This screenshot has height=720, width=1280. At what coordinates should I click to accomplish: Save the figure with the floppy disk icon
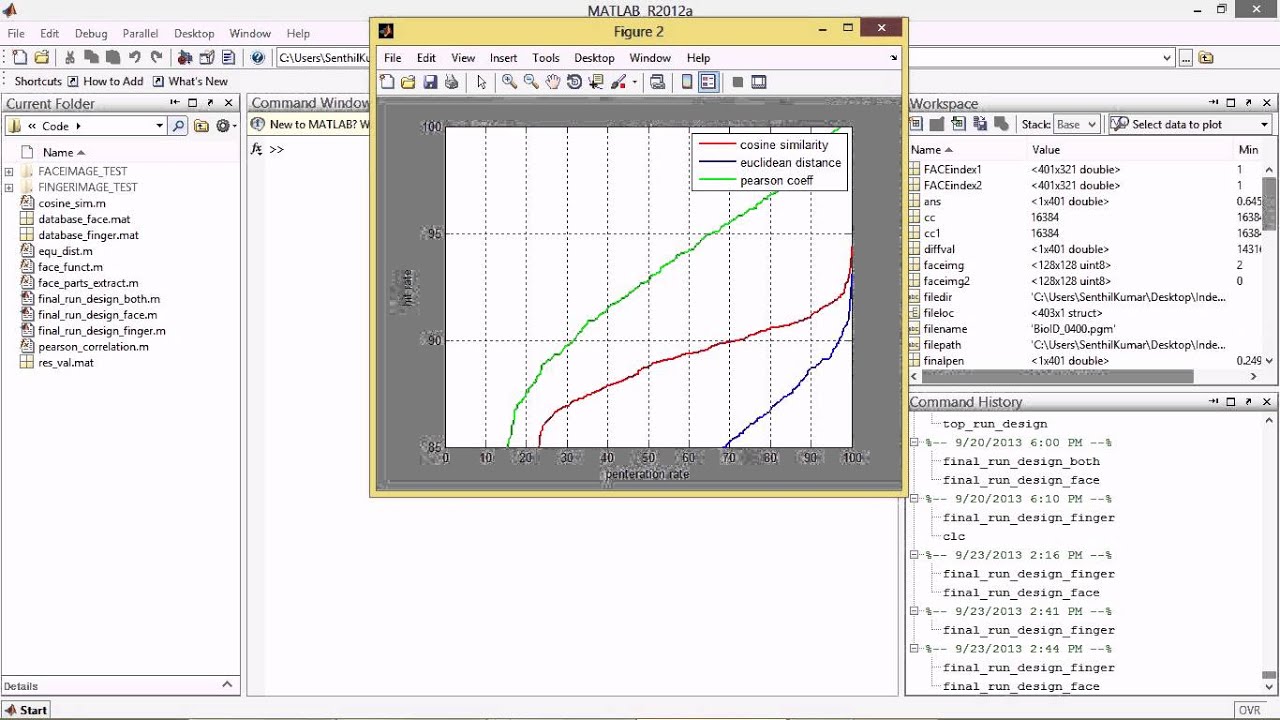tap(430, 82)
